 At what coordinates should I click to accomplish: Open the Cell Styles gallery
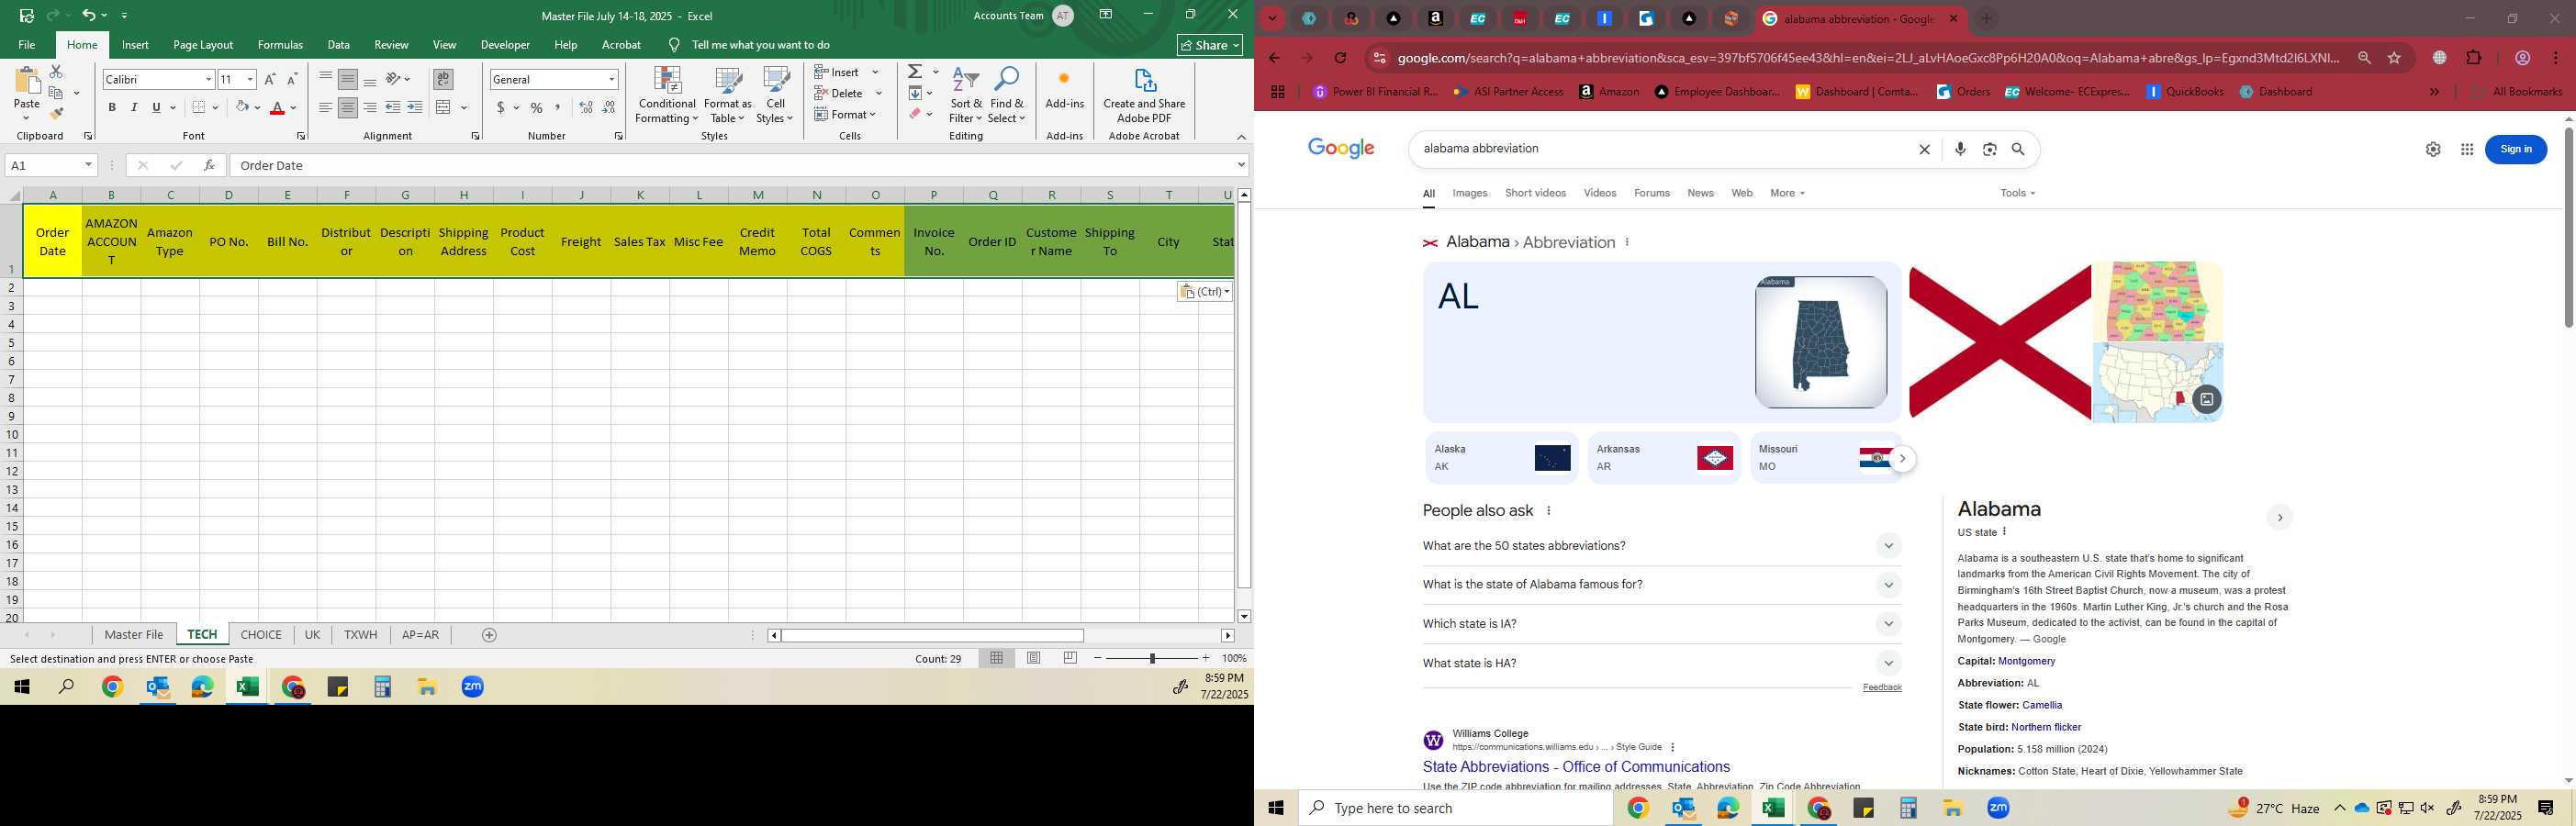click(x=775, y=95)
